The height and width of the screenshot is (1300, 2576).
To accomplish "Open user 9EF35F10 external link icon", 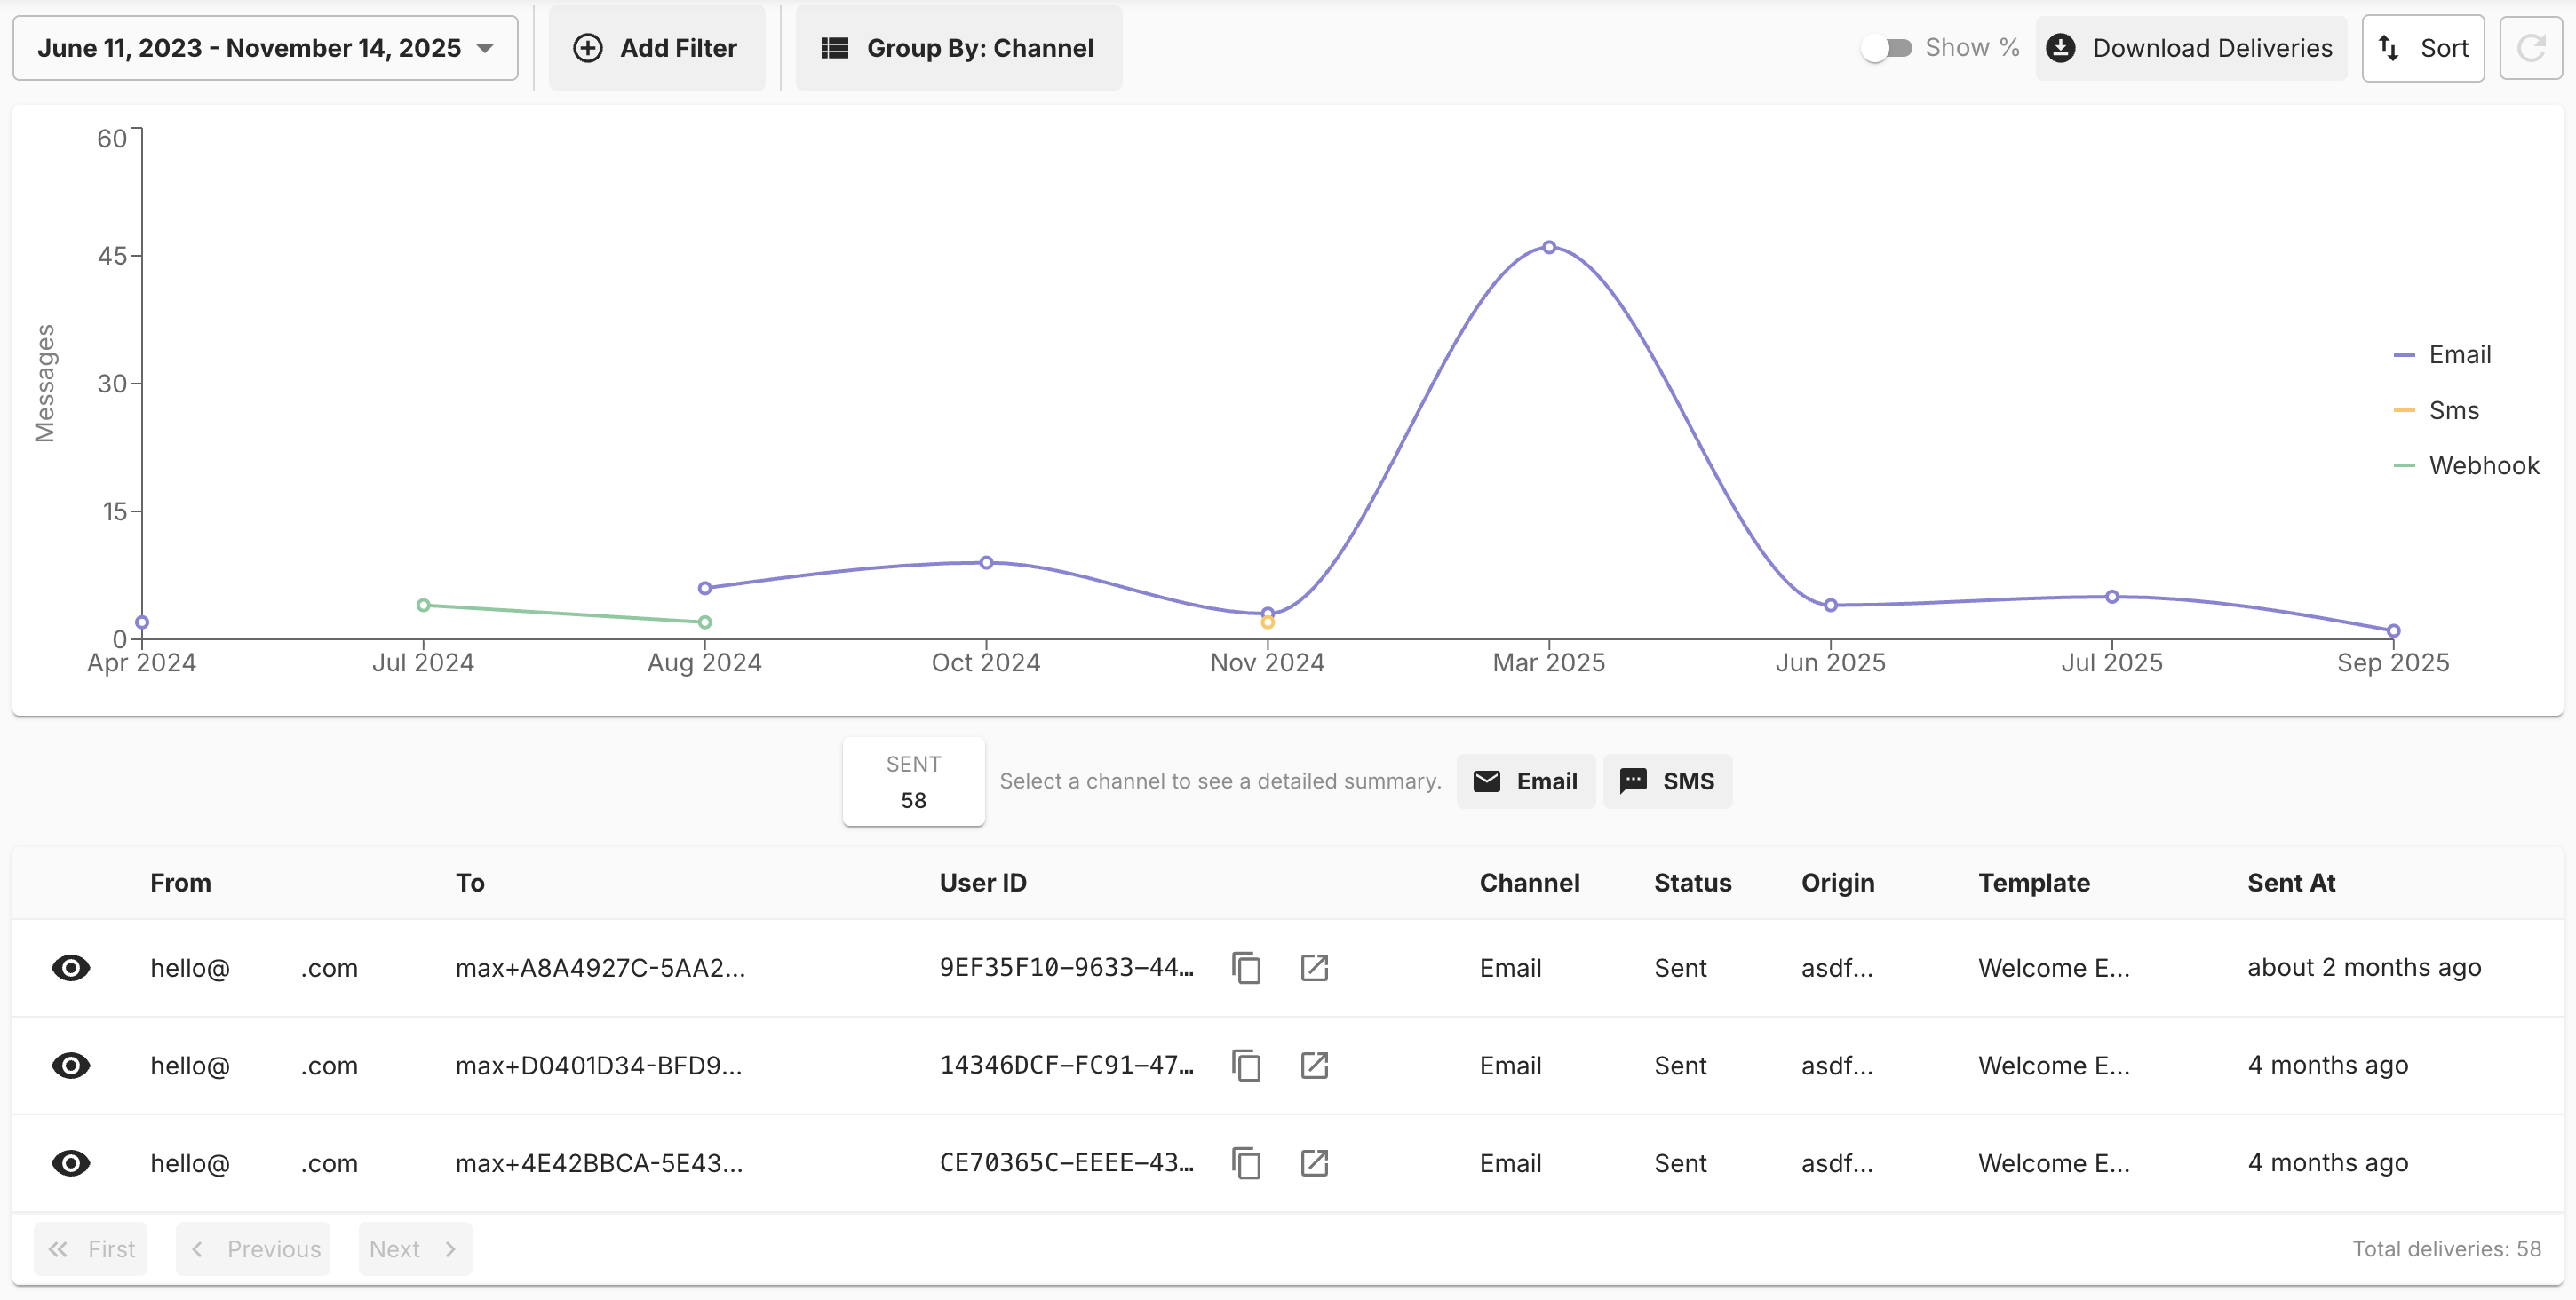I will click(1314, 968).
